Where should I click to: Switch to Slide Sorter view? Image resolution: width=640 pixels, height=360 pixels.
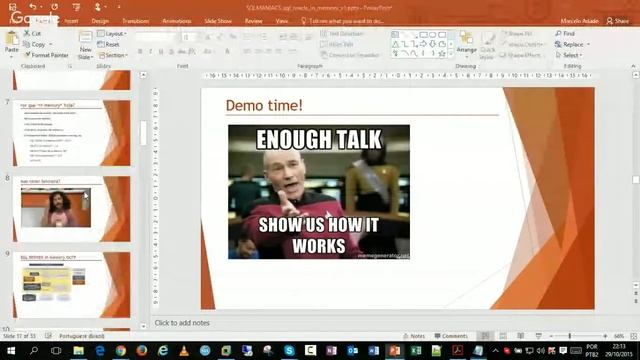point(503,336)
